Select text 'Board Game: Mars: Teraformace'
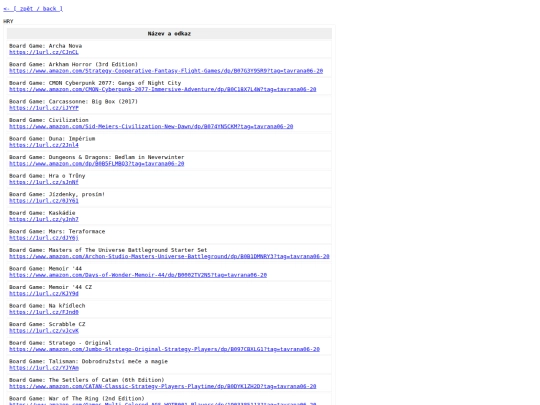Viewport: 540px width, 405px height. pos(57,232)
